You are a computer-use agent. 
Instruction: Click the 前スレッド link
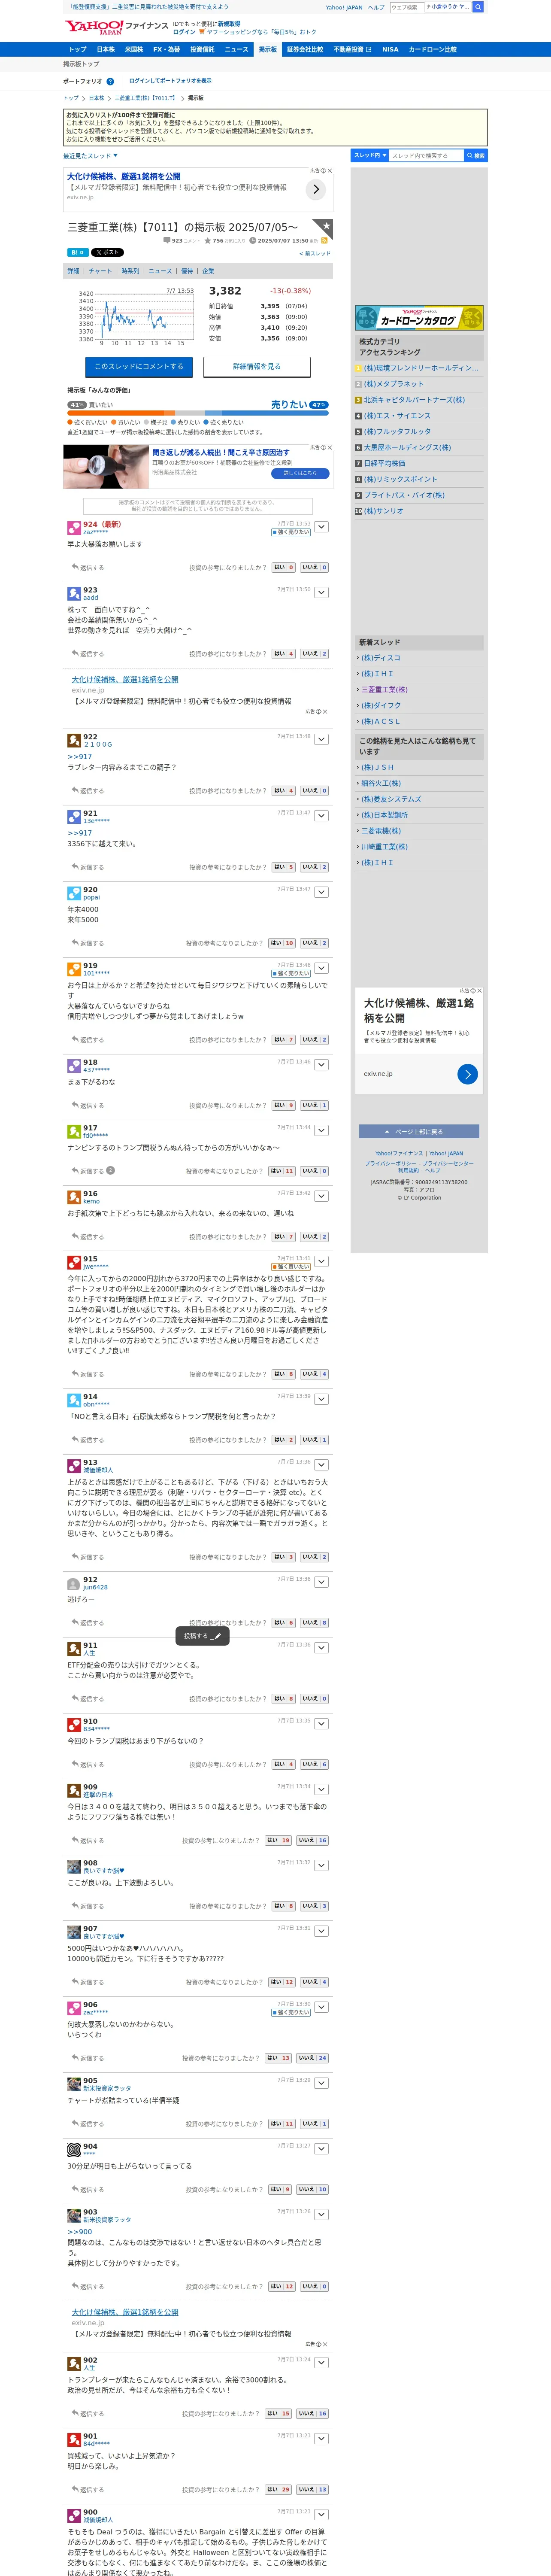tap(314, 254)
